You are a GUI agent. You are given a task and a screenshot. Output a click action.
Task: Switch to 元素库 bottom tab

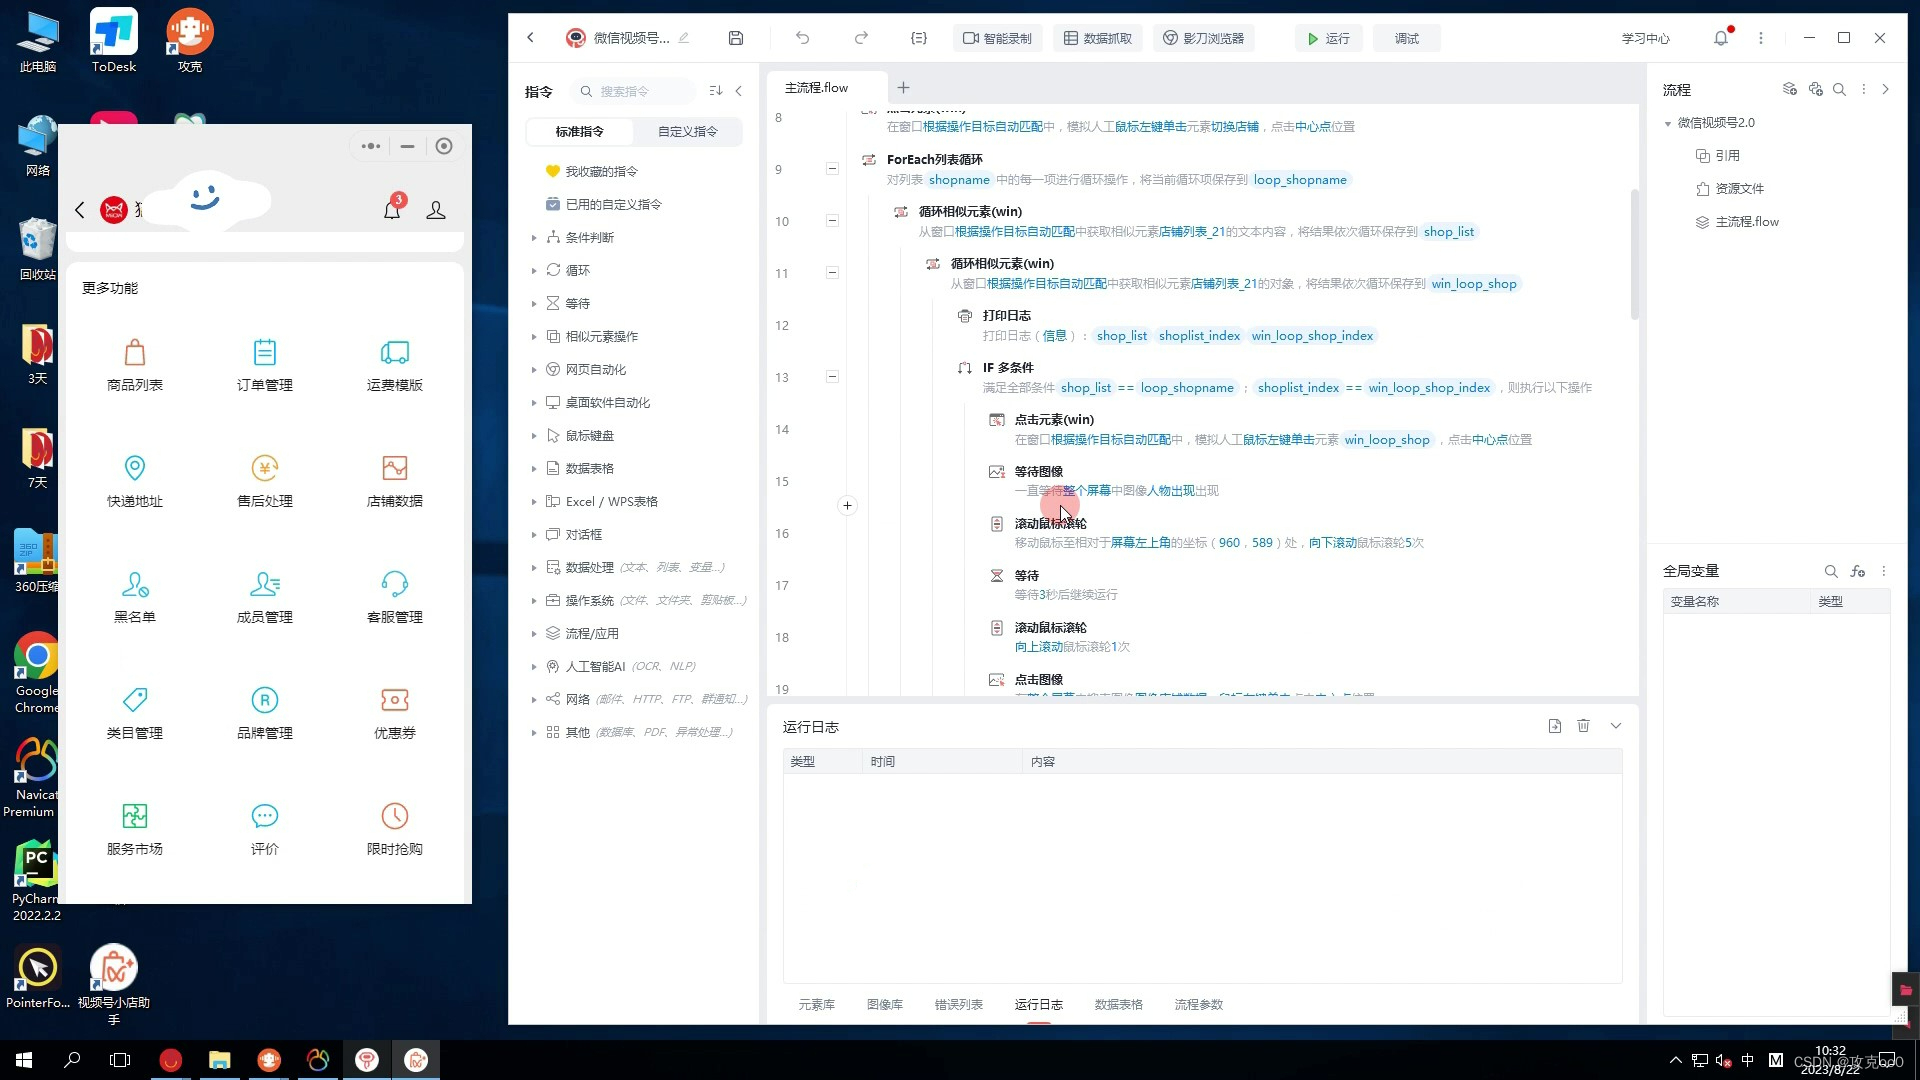click(816, 1004)
